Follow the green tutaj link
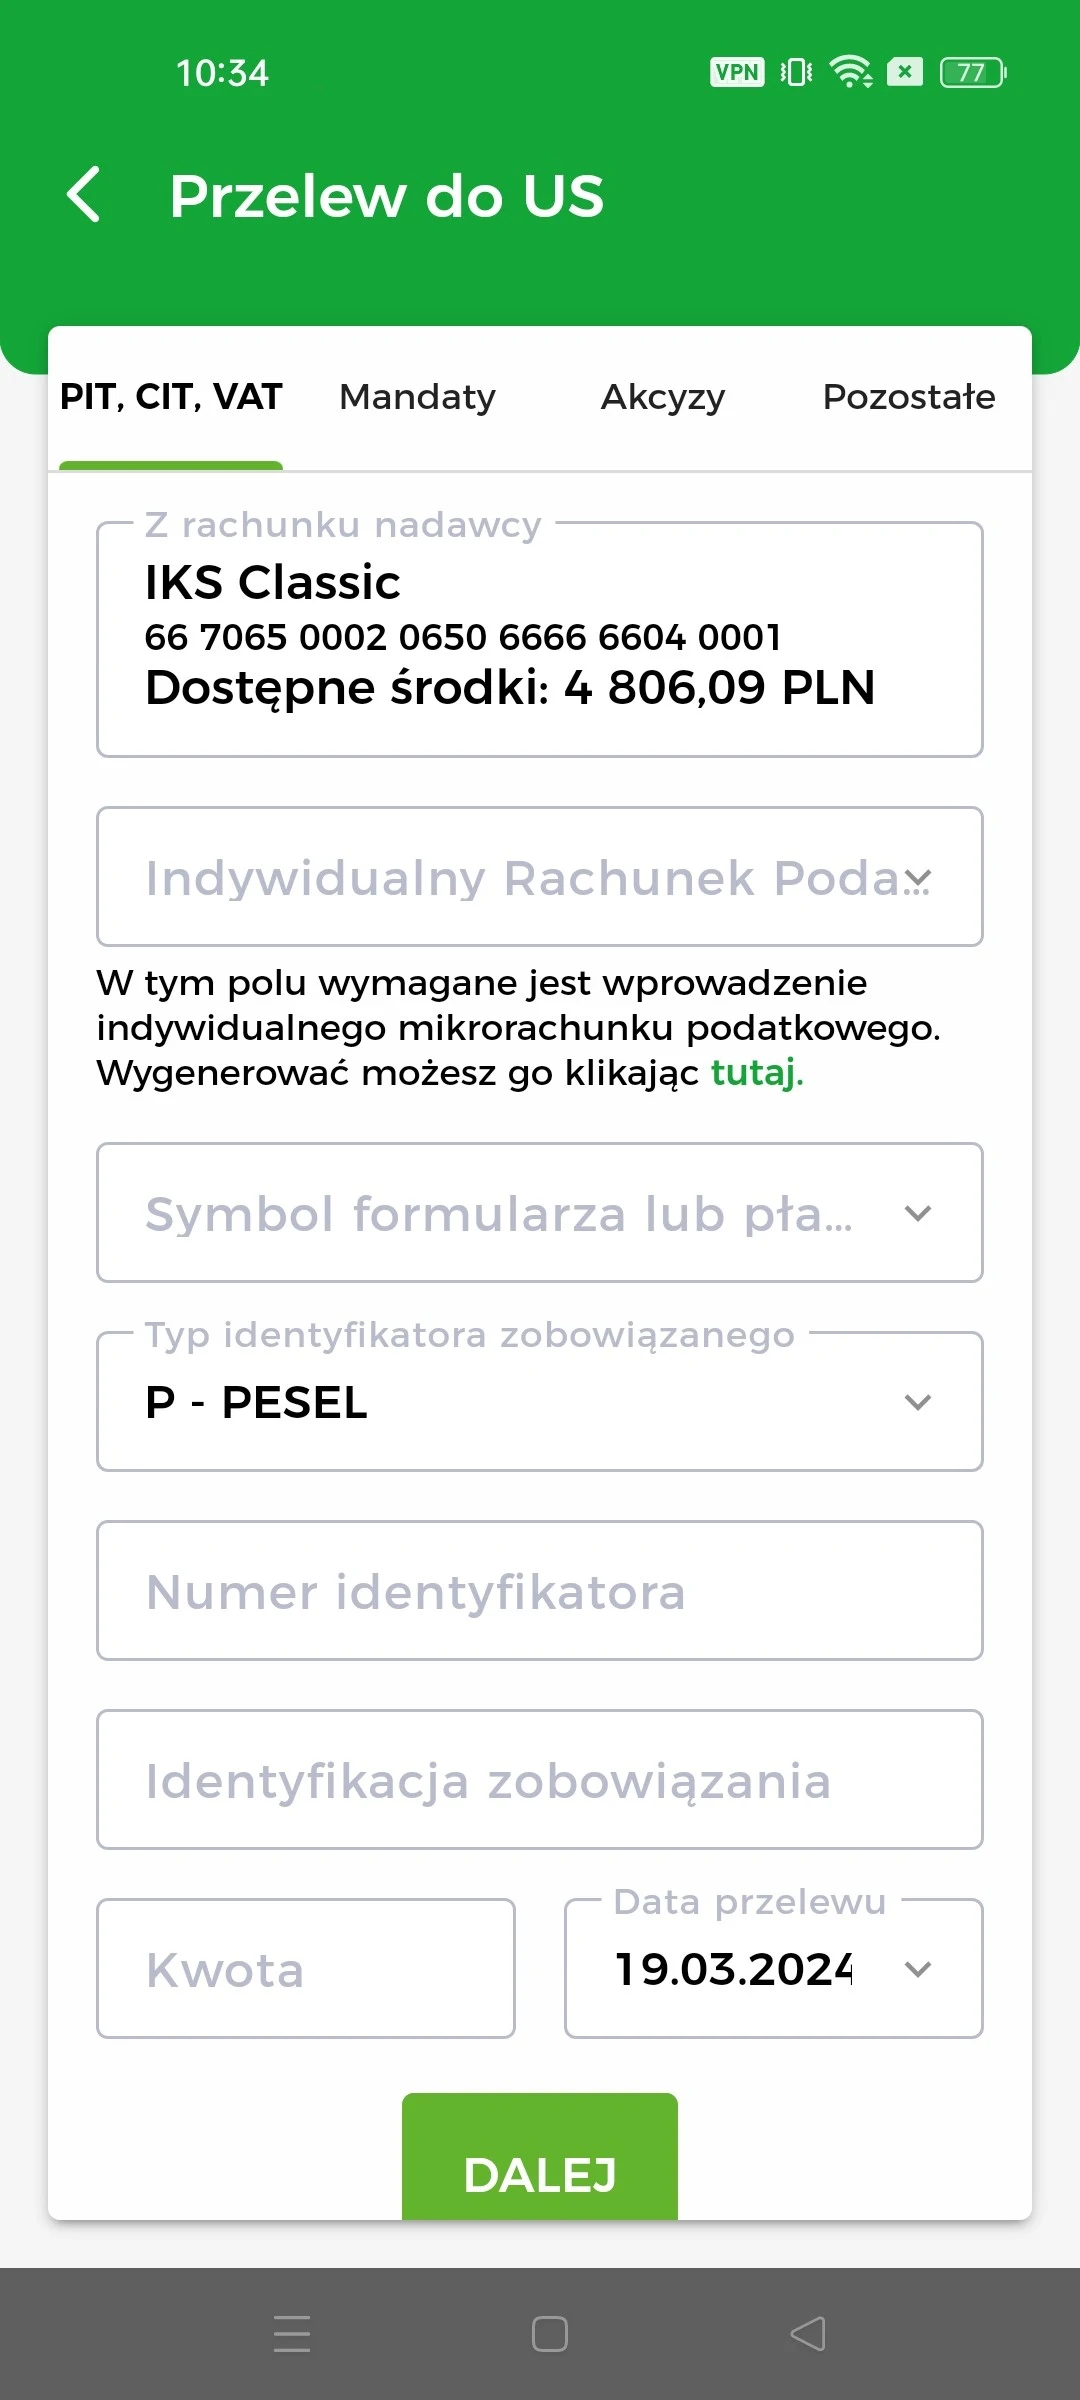 click(756, 1073)
